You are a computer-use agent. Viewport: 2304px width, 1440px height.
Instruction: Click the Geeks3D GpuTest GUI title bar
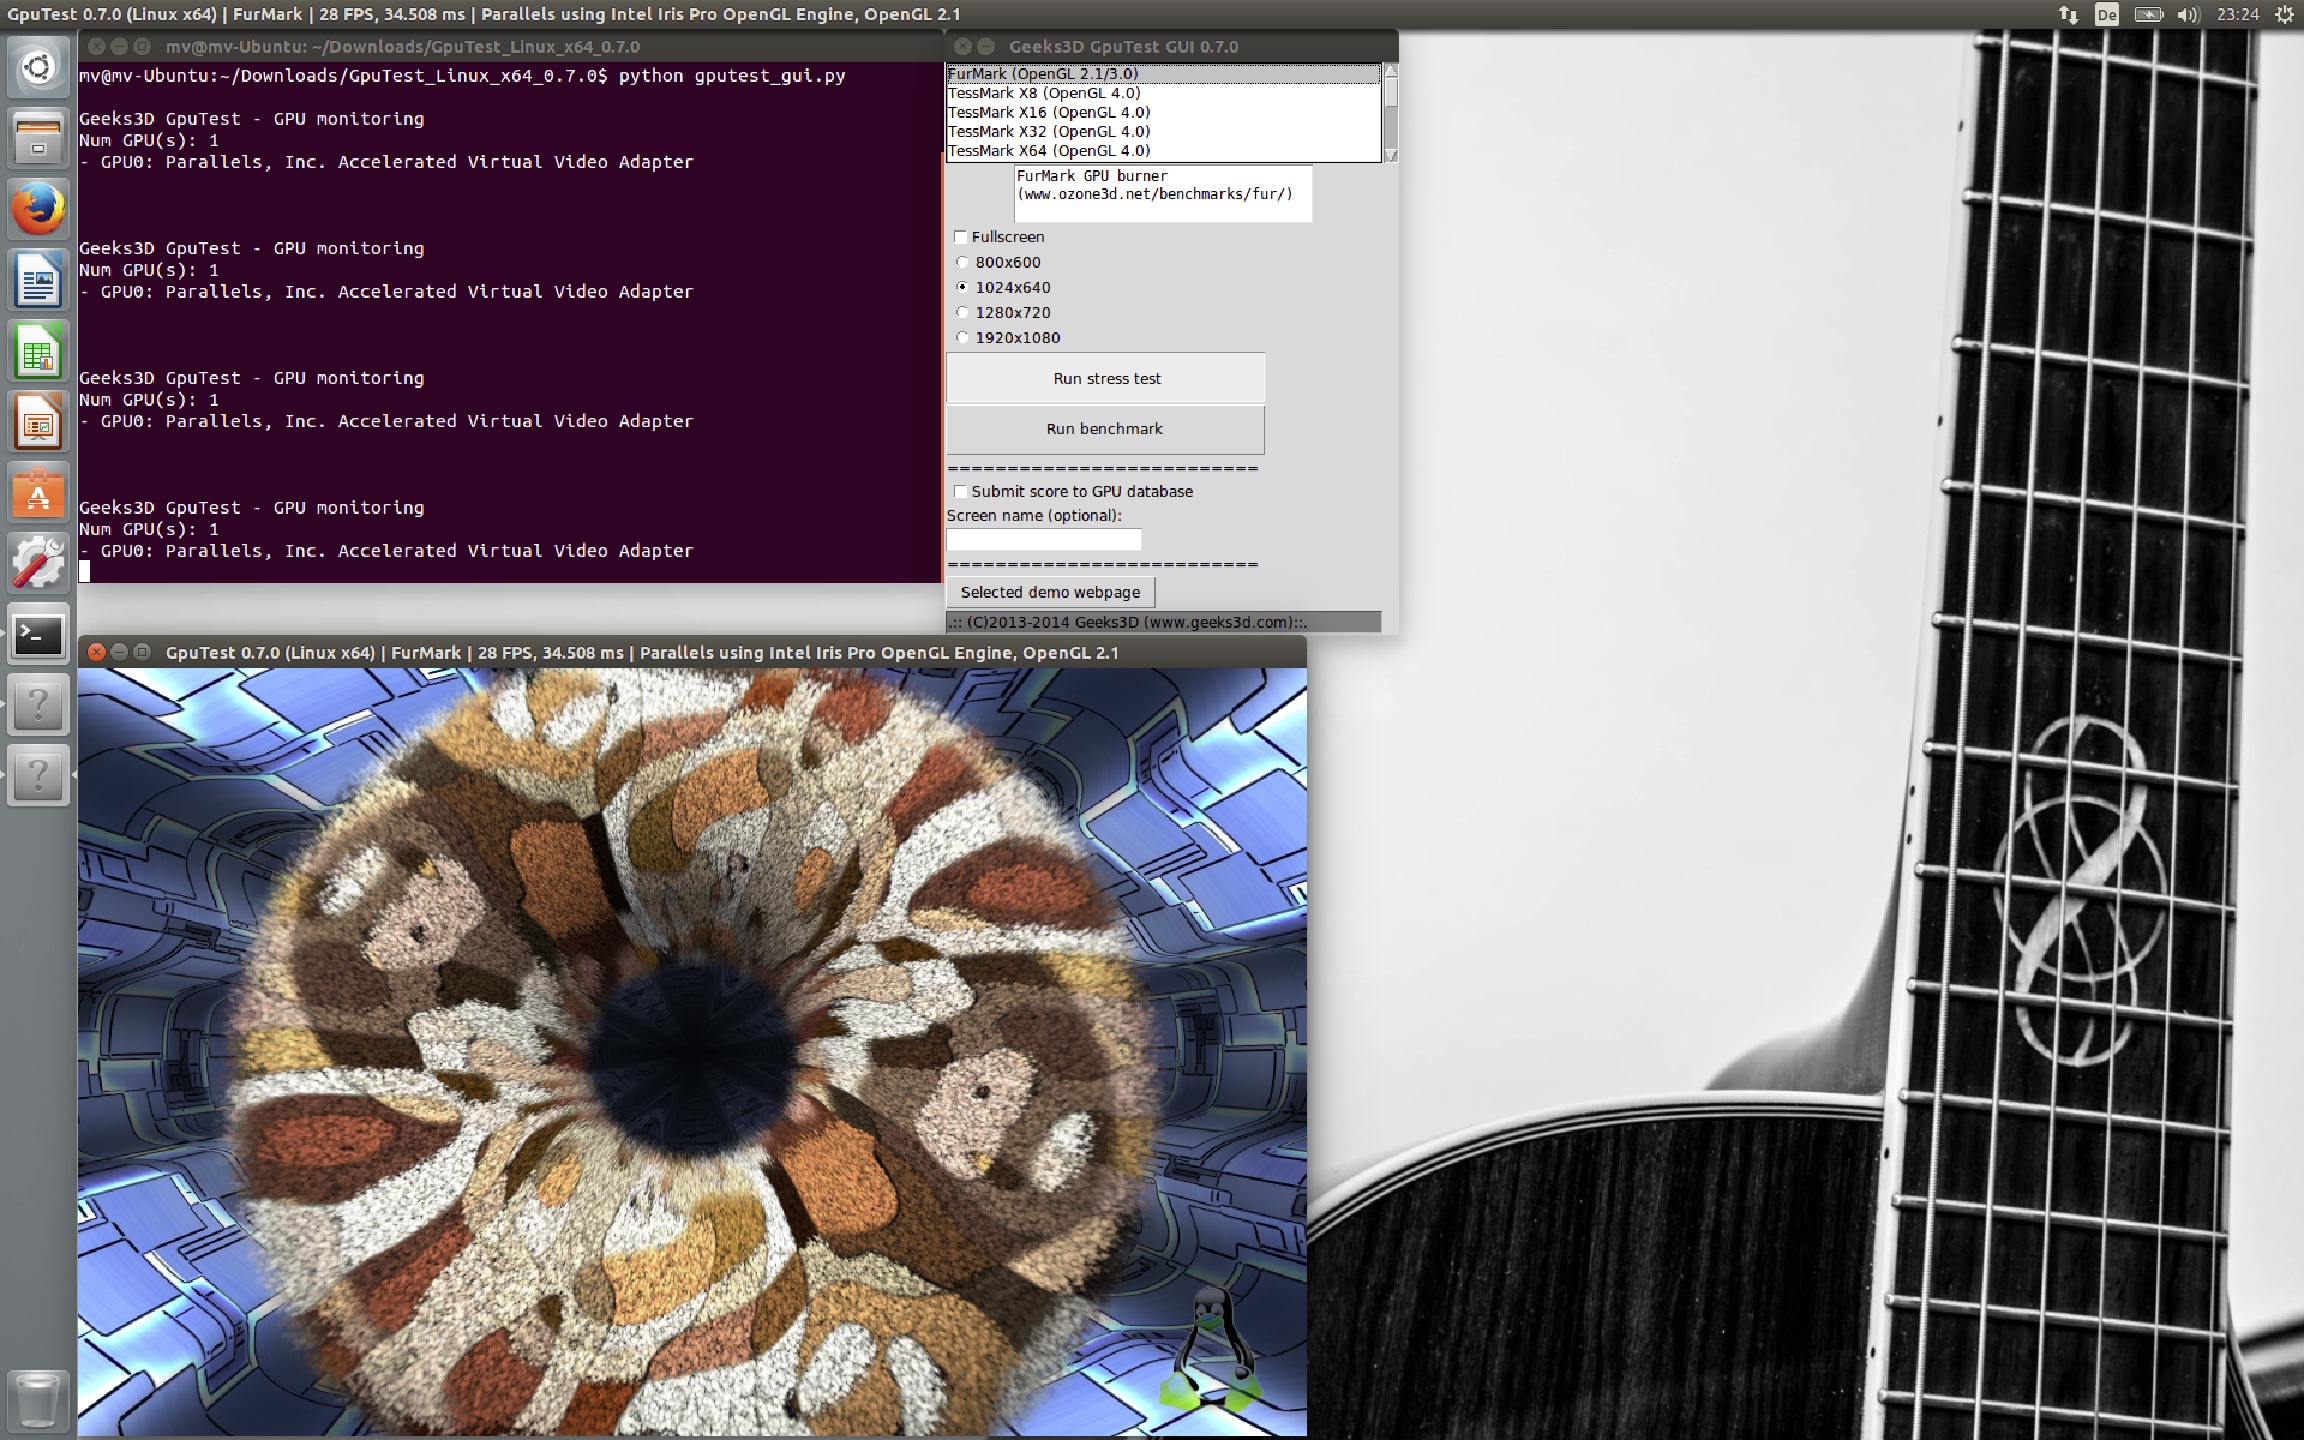1170,46
